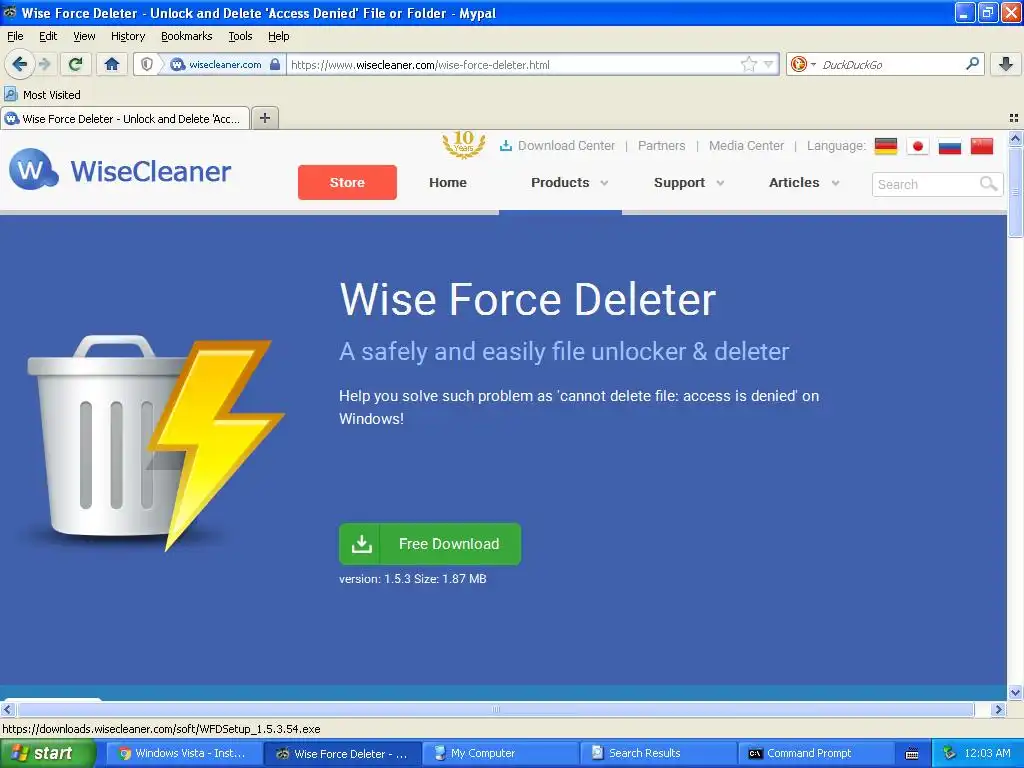Screen dimensions: 1024x768
Task: Click the list all tabs grid icon
Action: pos(1014,118)
